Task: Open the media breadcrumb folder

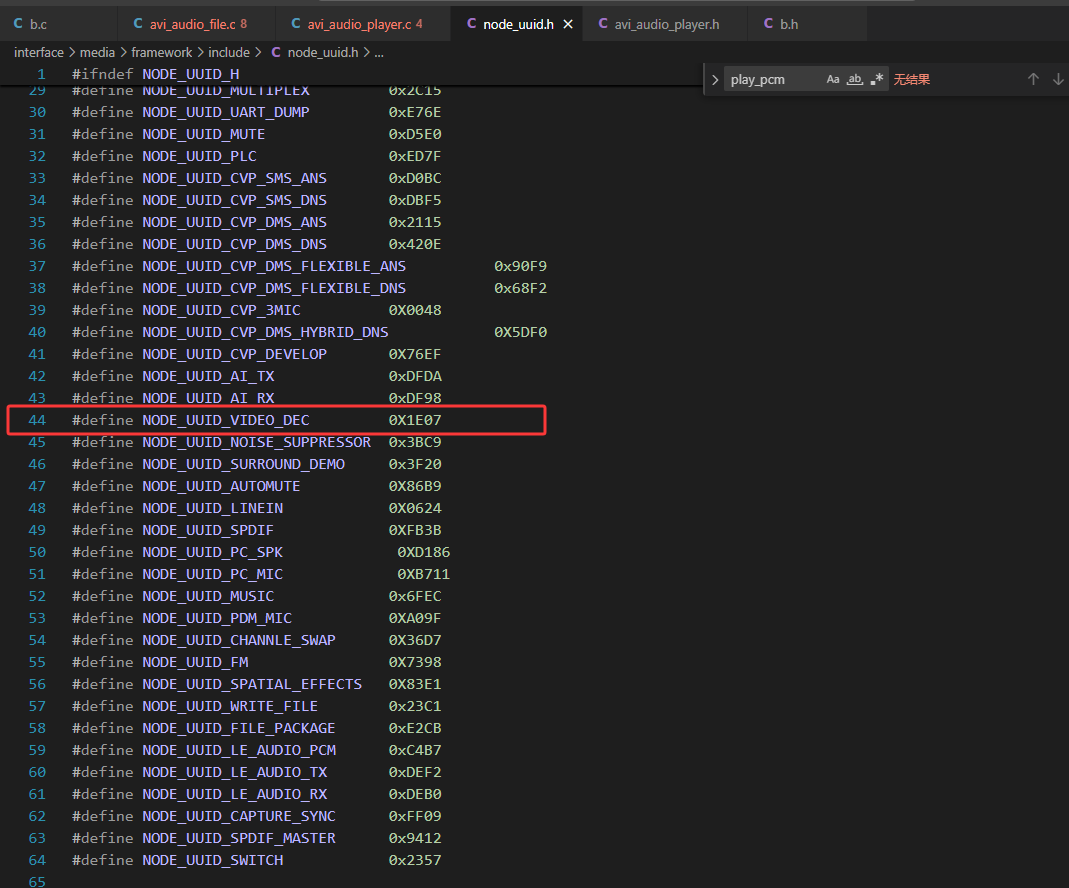Action: pyautogui.click(x=97, y=52)
